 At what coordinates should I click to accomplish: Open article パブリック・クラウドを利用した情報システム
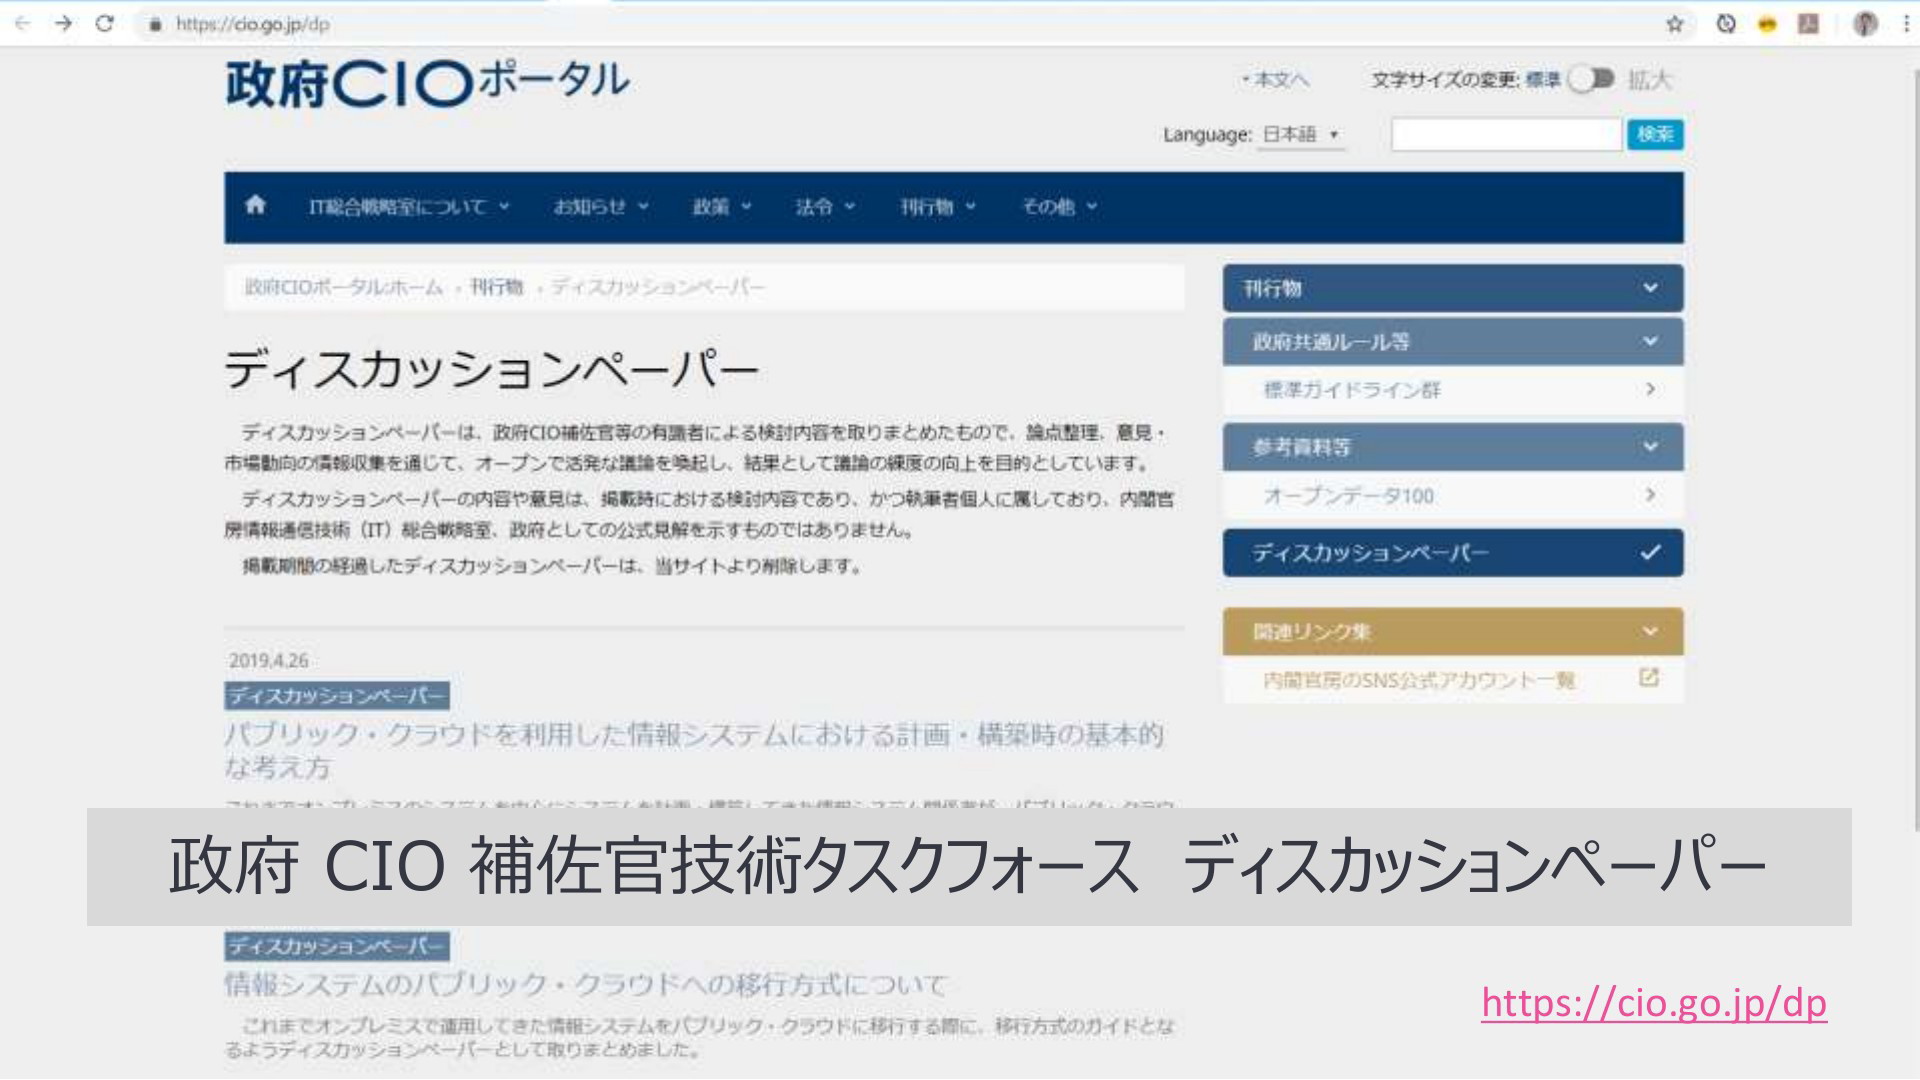(693, 751)
